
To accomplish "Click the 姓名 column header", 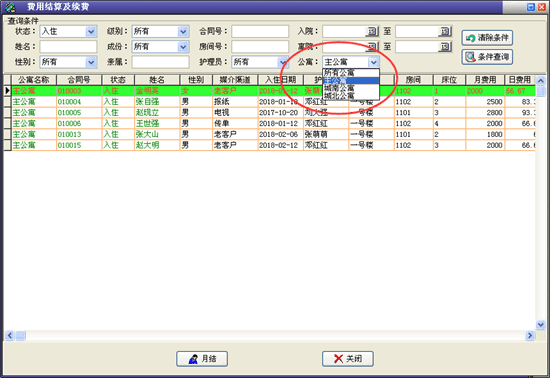I will (x=157, y=80).
